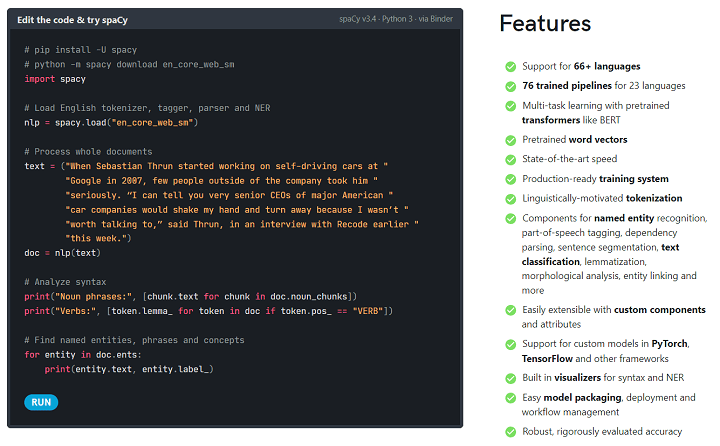Click the 'When Sebastian Thrun started' string line
Image resolution: width=720 pixels, height=446 pixels.
point(206,166)
